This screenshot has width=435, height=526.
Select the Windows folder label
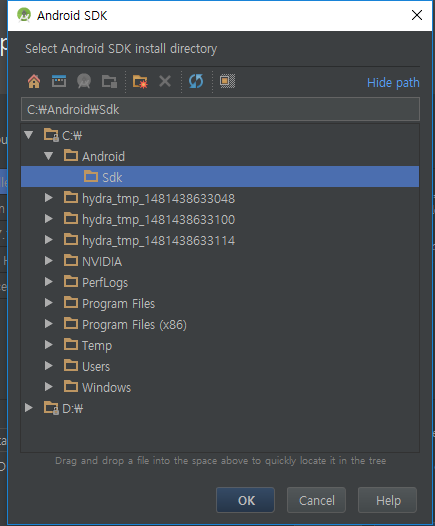[x=106, y=387]
